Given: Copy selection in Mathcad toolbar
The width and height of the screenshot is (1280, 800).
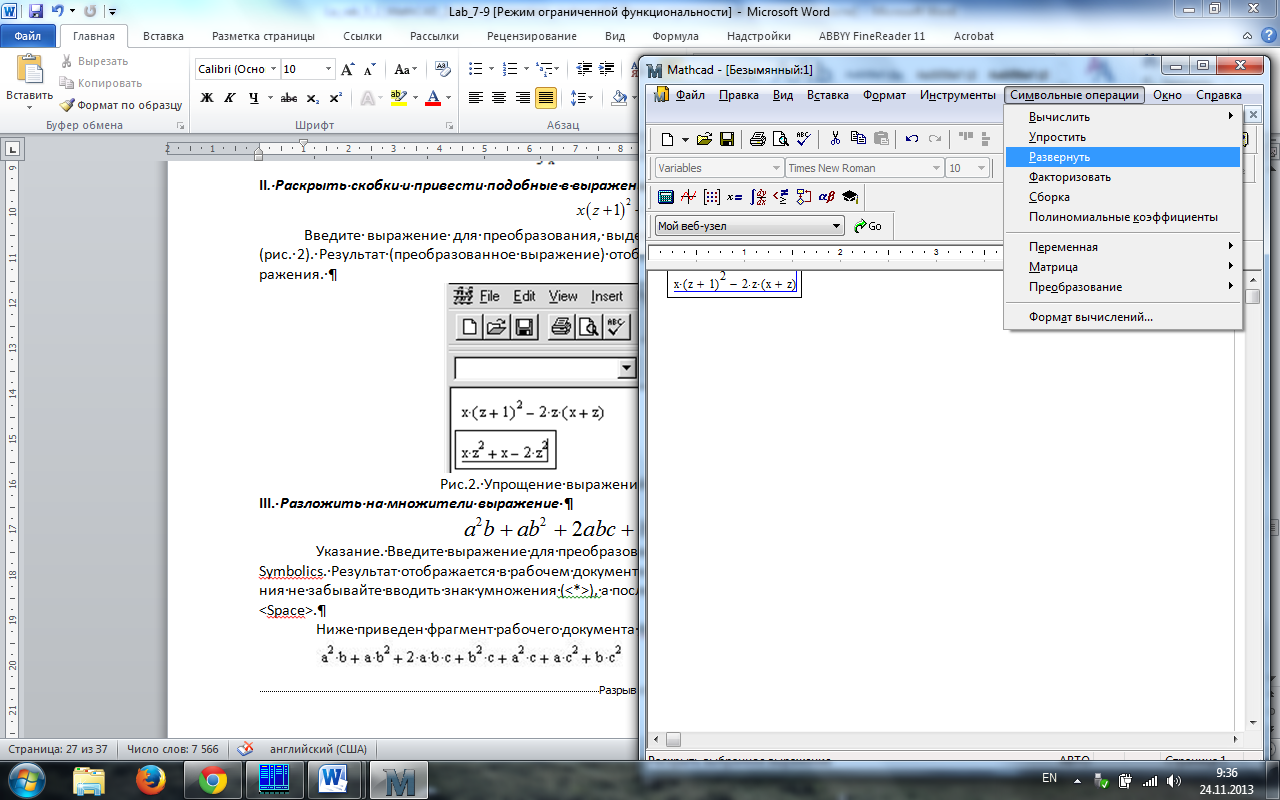Looking at the screenshot, I should (858, 139).
